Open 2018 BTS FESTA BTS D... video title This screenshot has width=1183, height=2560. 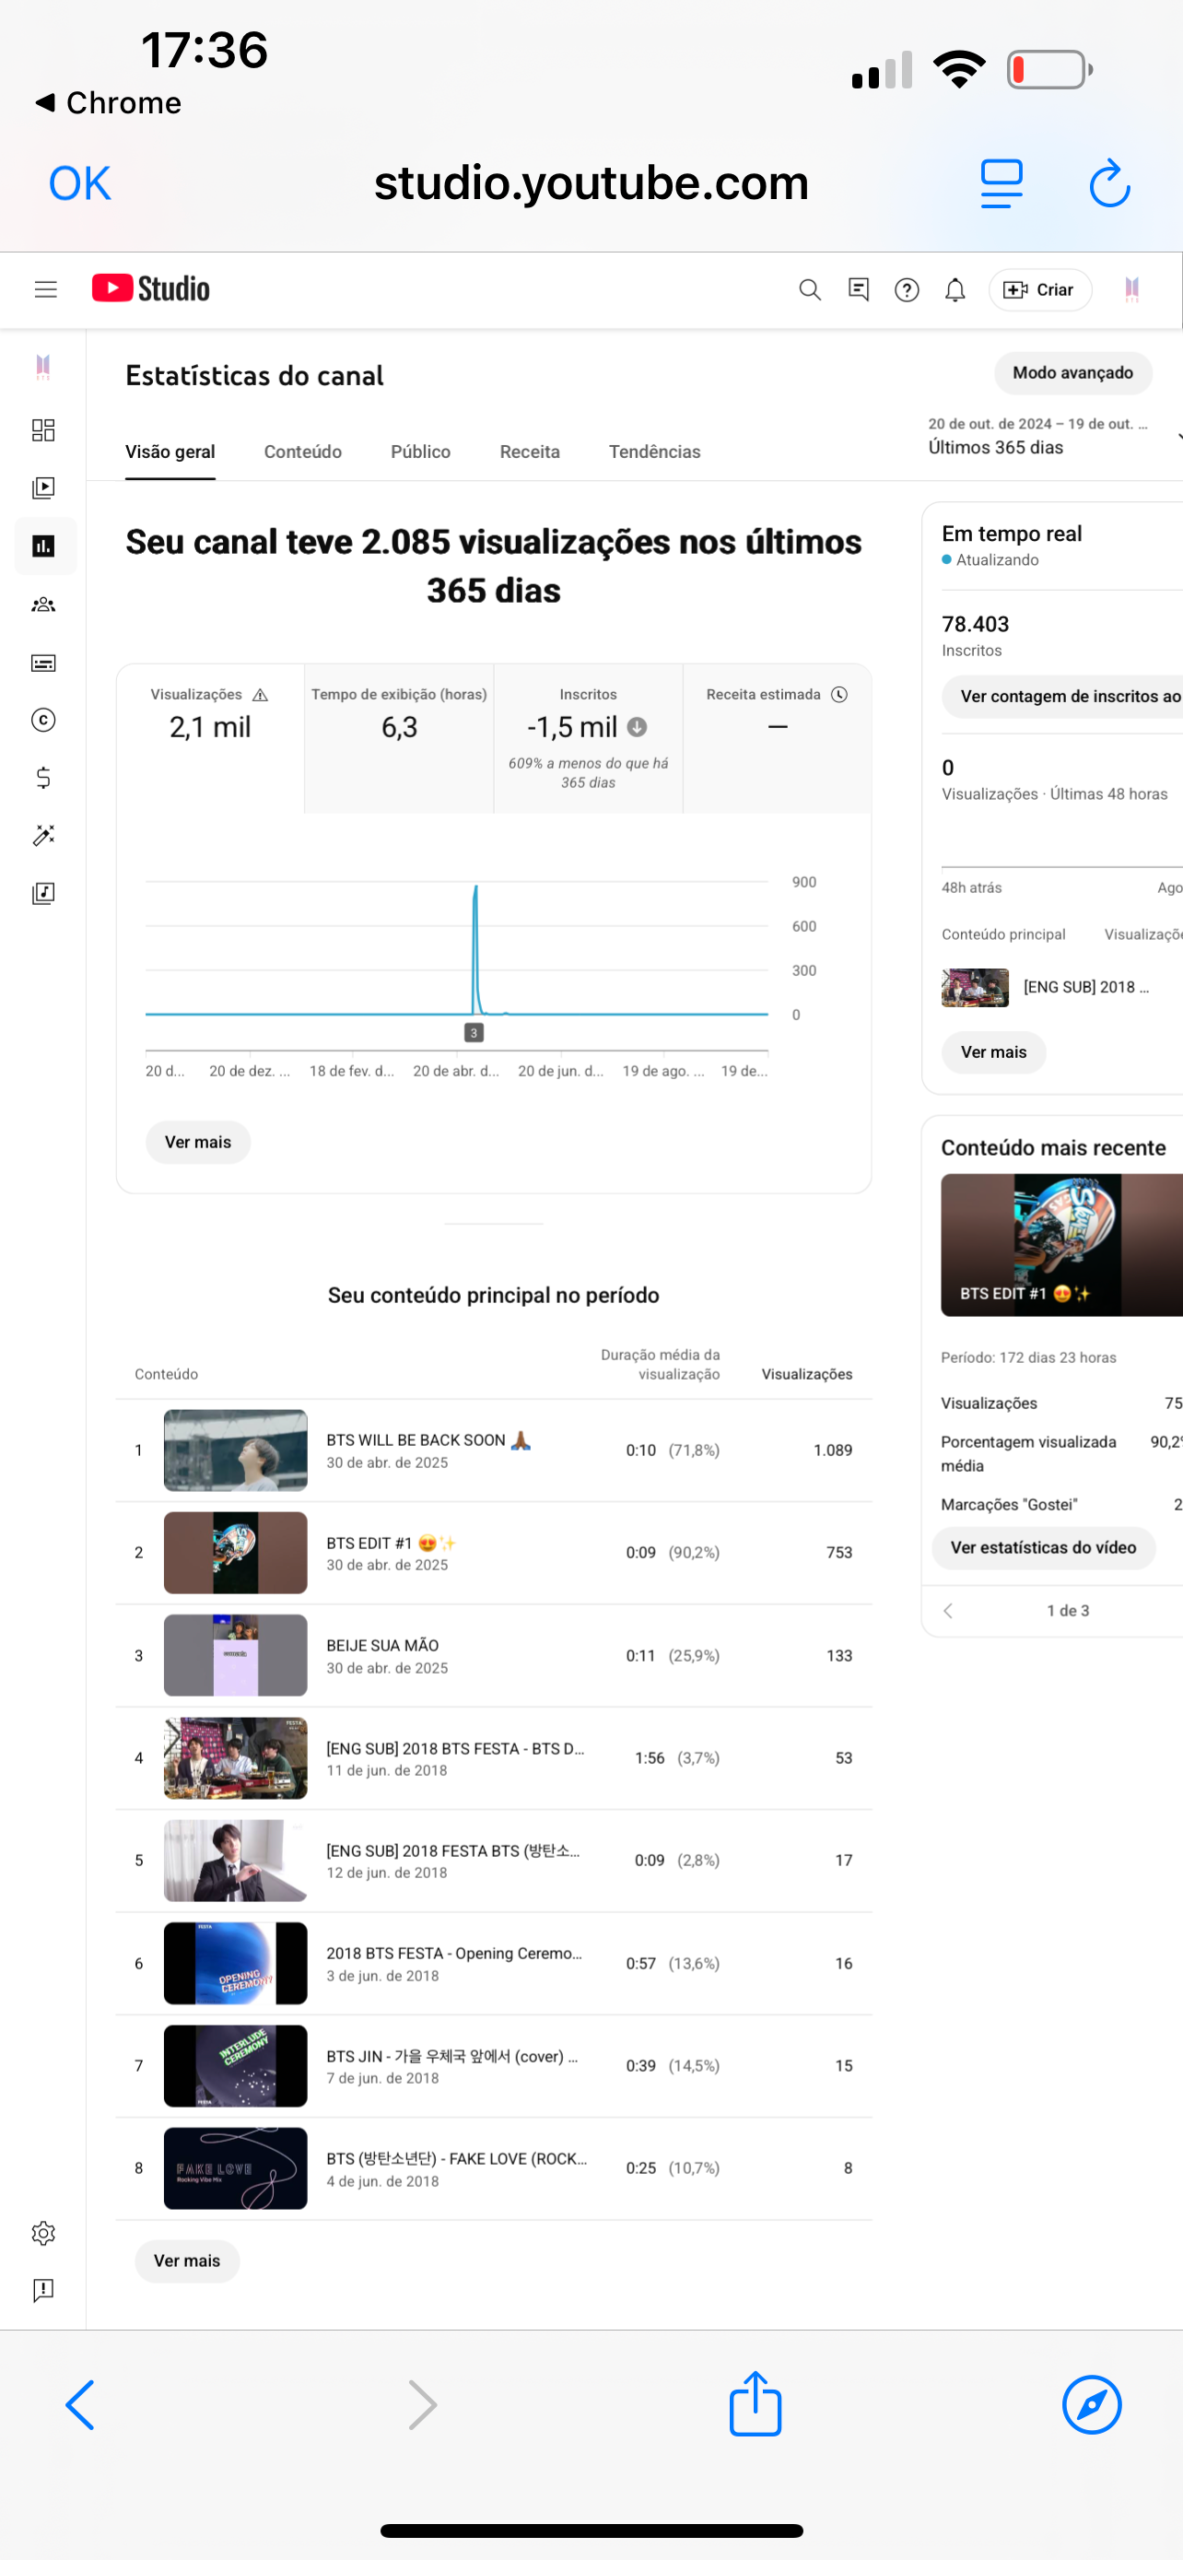pos(455,1748)
